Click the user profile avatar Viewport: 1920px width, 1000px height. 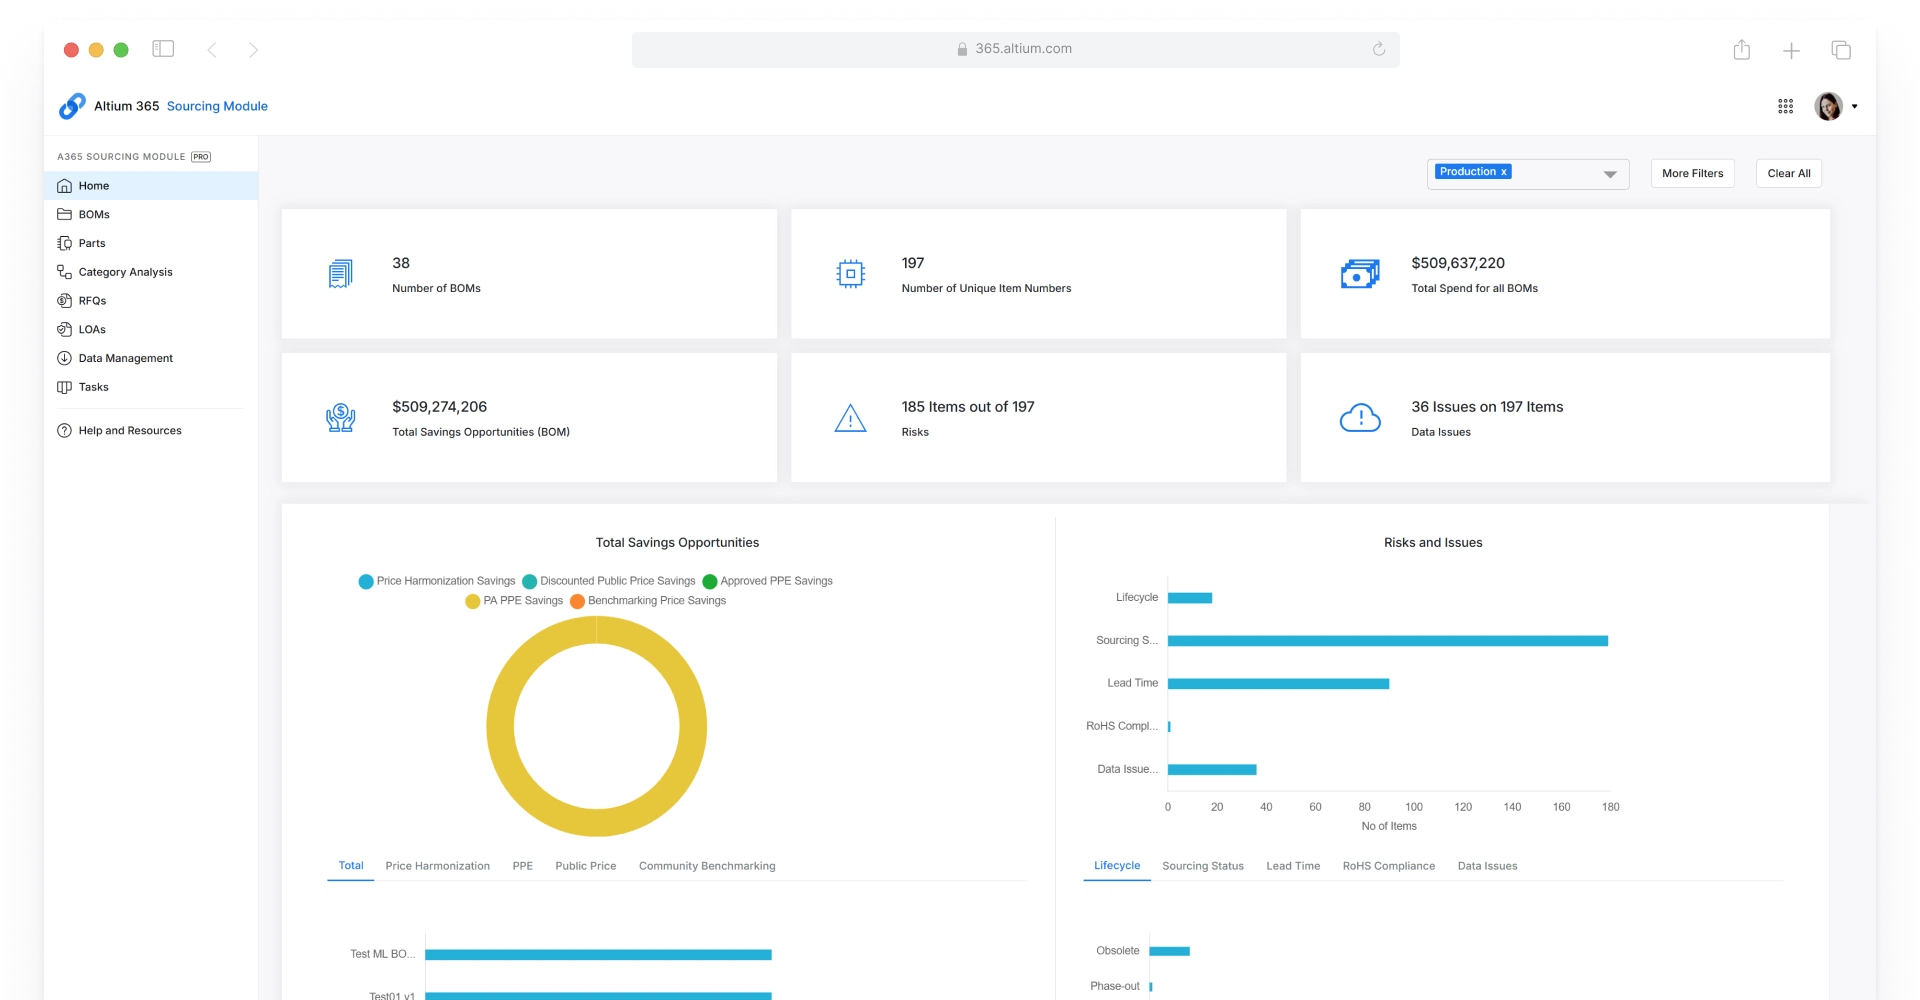click(1828, 106)
